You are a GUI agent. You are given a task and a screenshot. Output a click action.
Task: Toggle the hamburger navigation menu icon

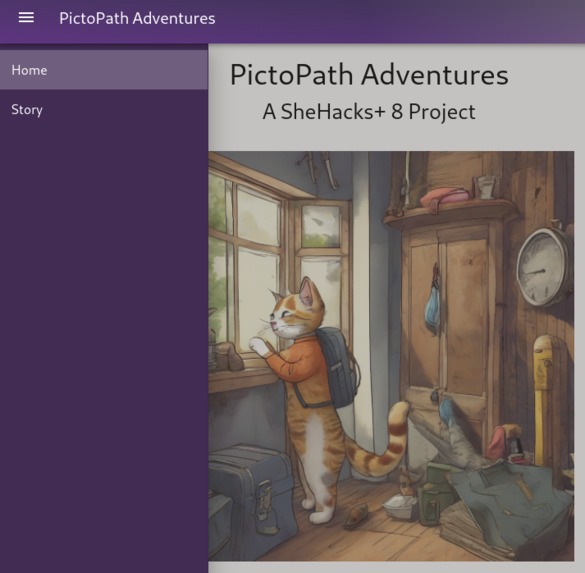(26, 18)
